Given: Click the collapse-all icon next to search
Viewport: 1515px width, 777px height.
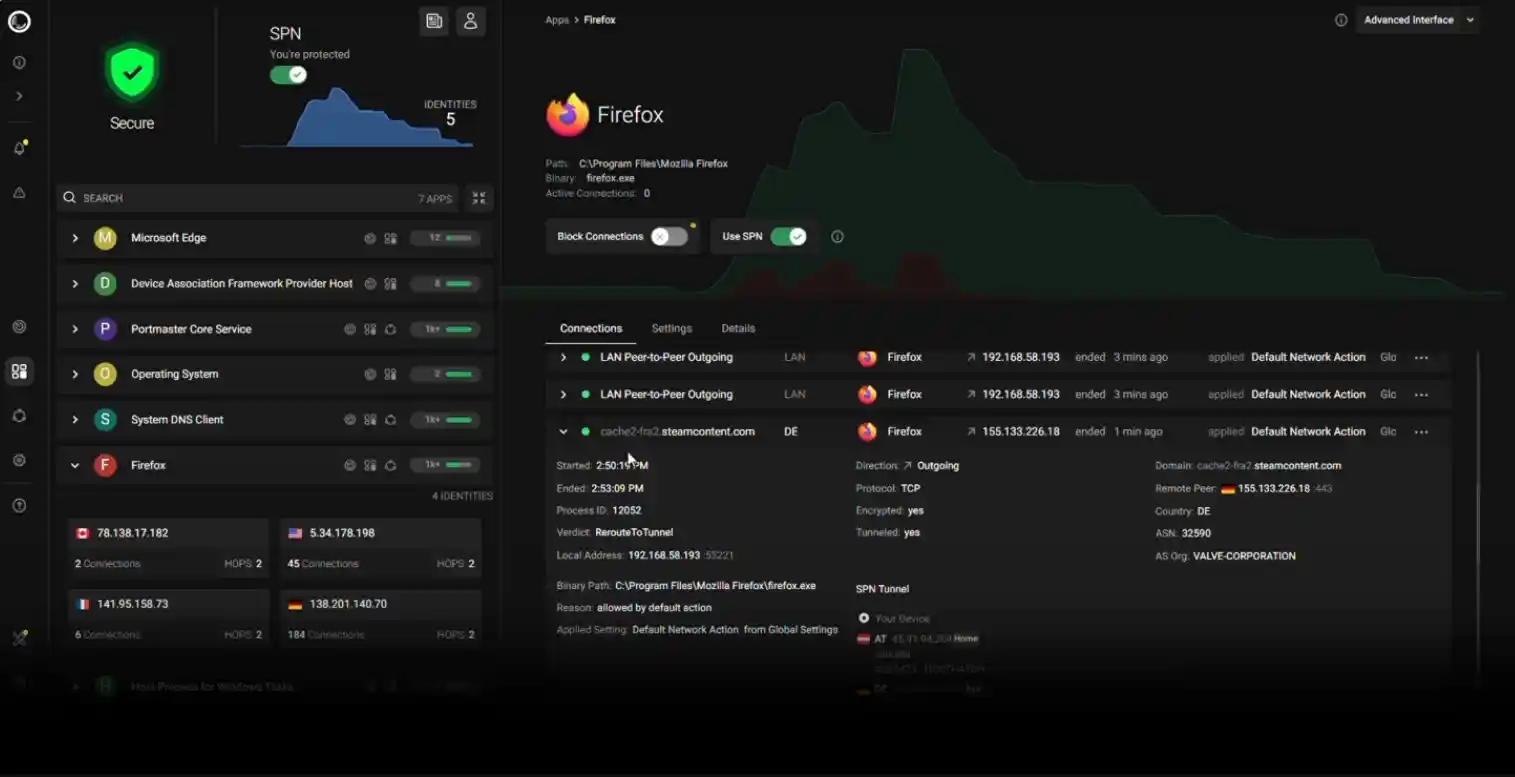Looking at the screenshot, I should (479, 198).
